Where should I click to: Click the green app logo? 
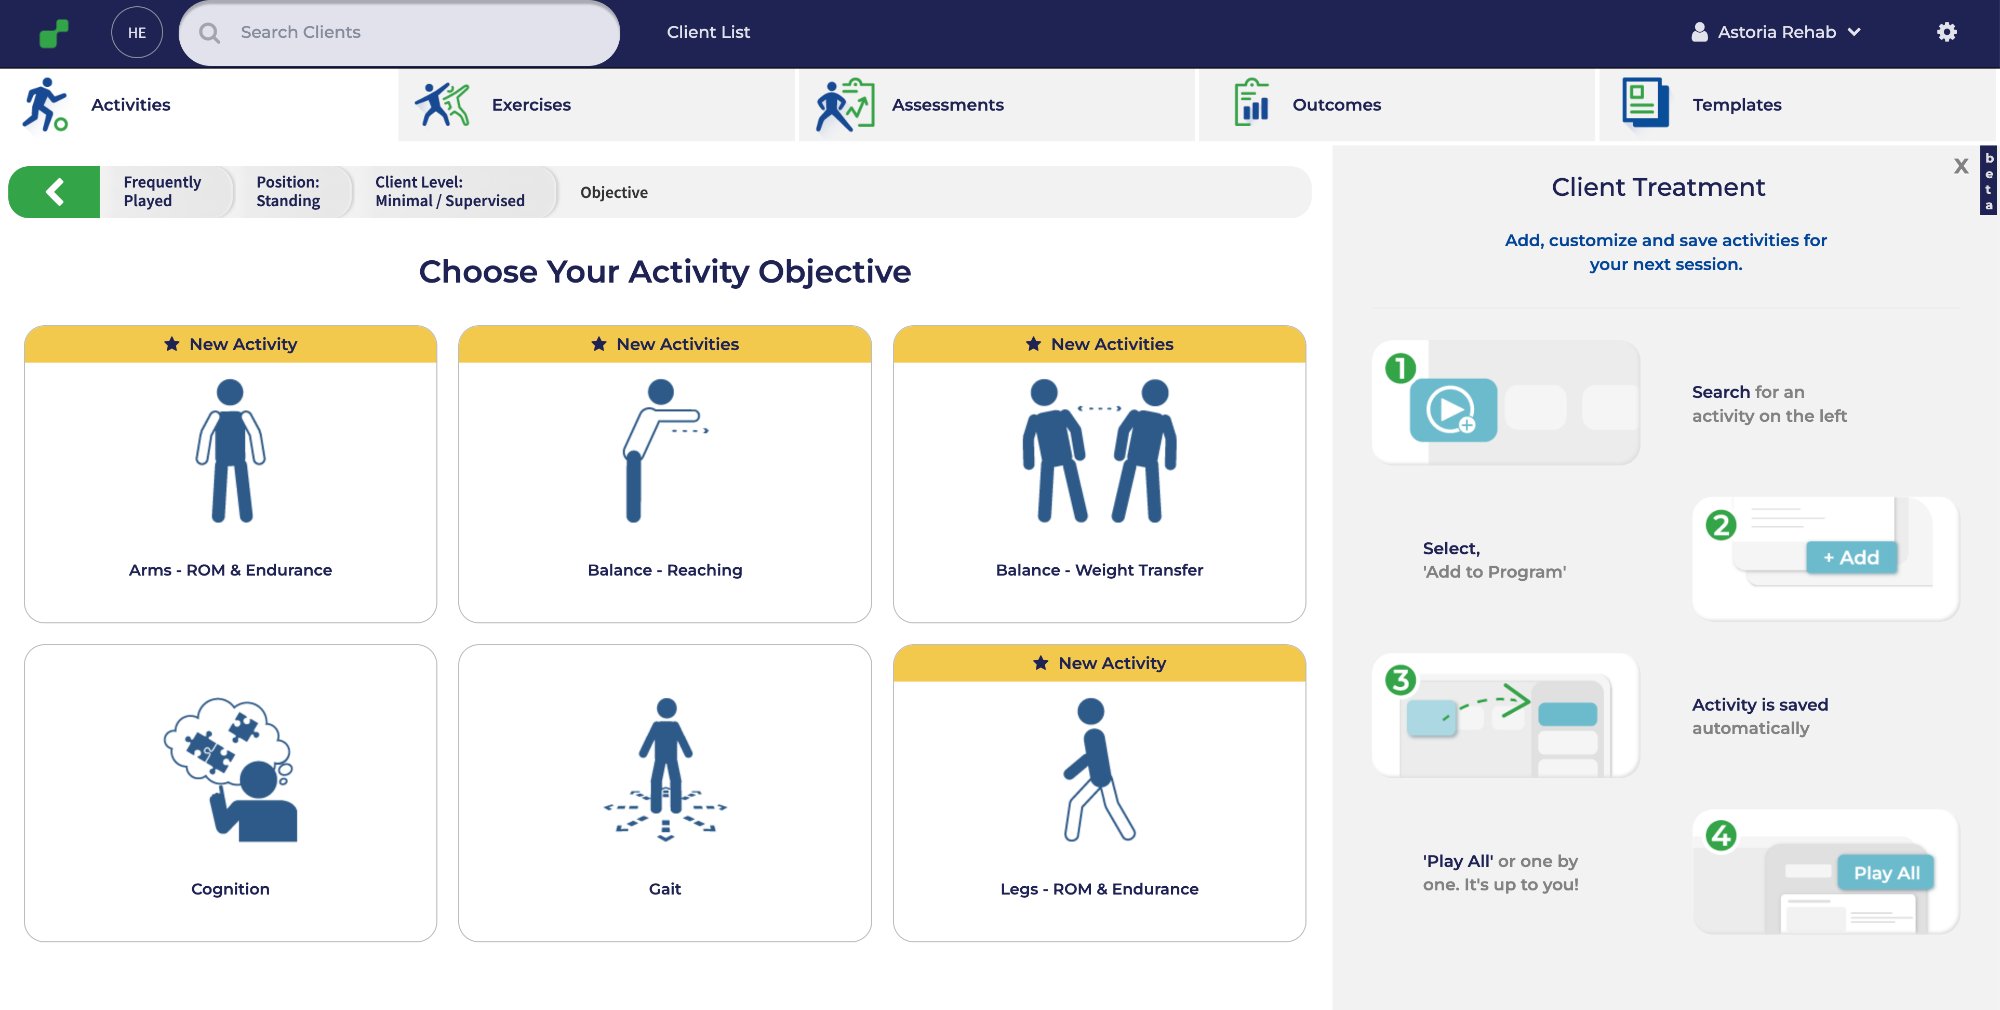(x=52, y=31)
